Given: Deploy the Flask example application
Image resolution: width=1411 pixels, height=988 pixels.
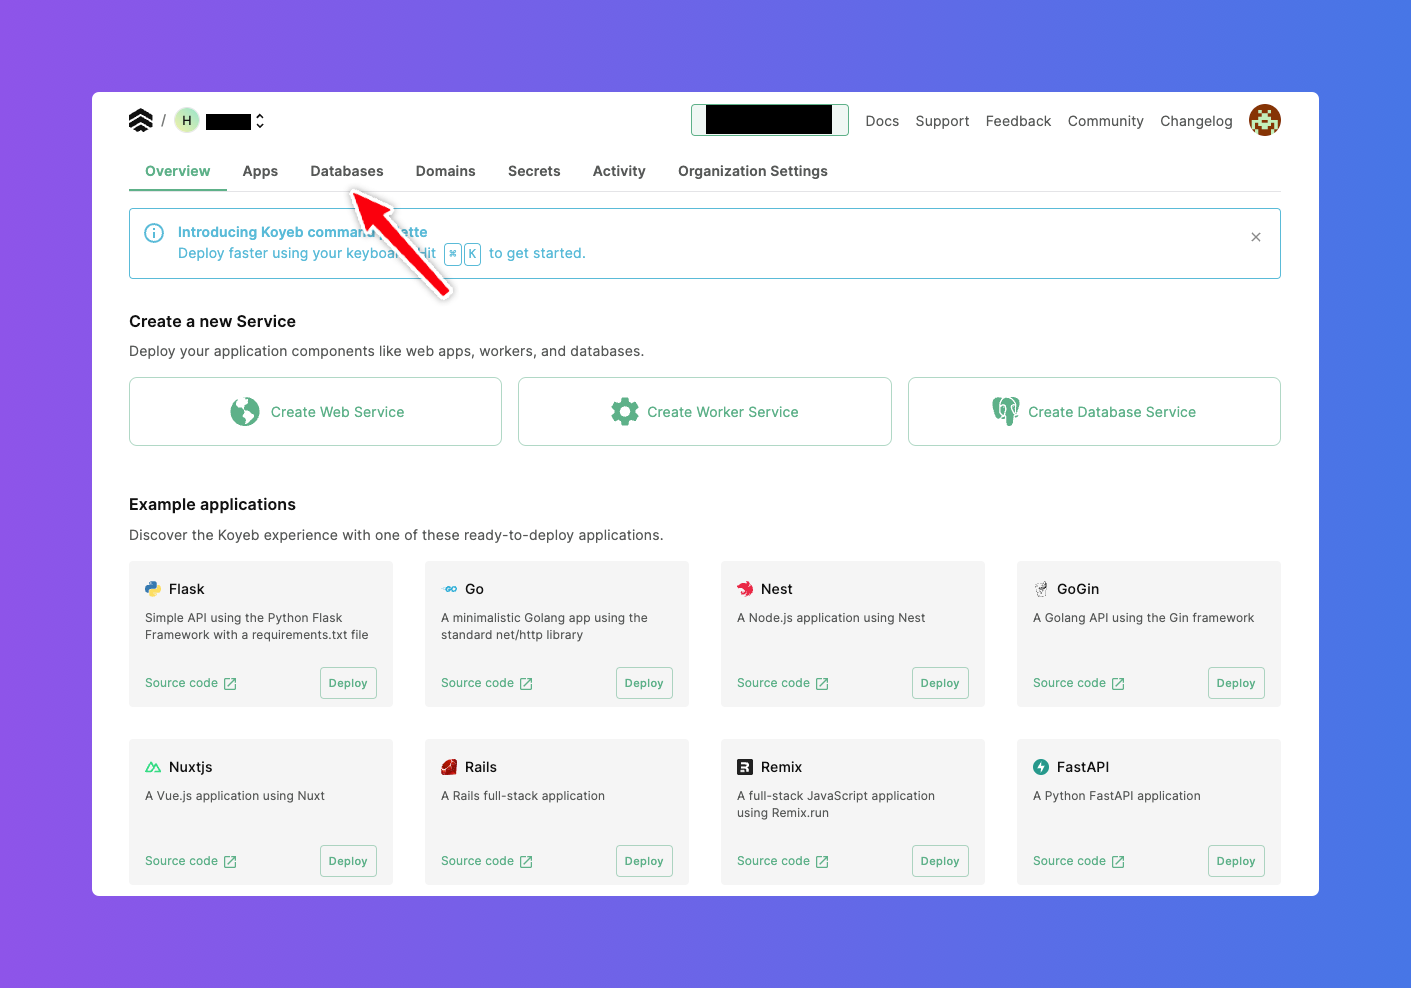Looking at the screenshot, I should (348, 682).
